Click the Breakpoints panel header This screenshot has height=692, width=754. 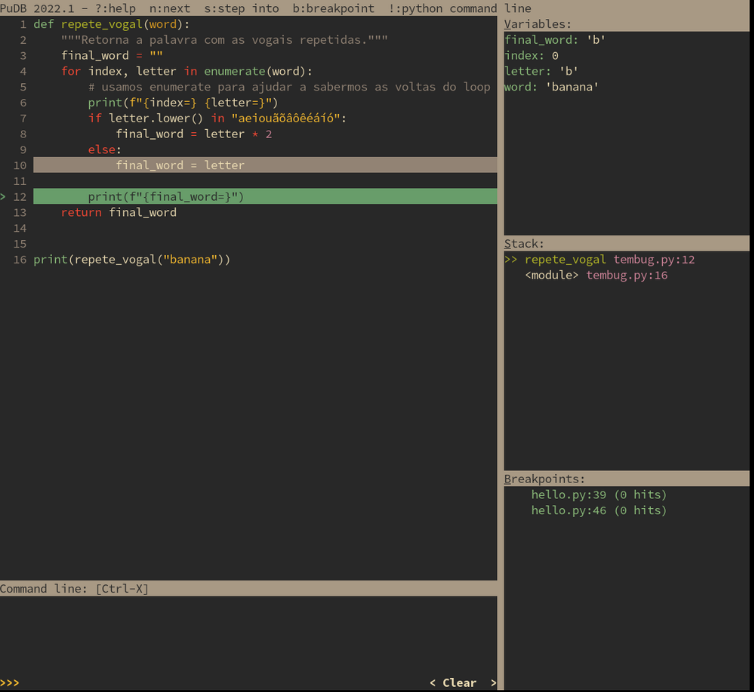click(544, 479)
